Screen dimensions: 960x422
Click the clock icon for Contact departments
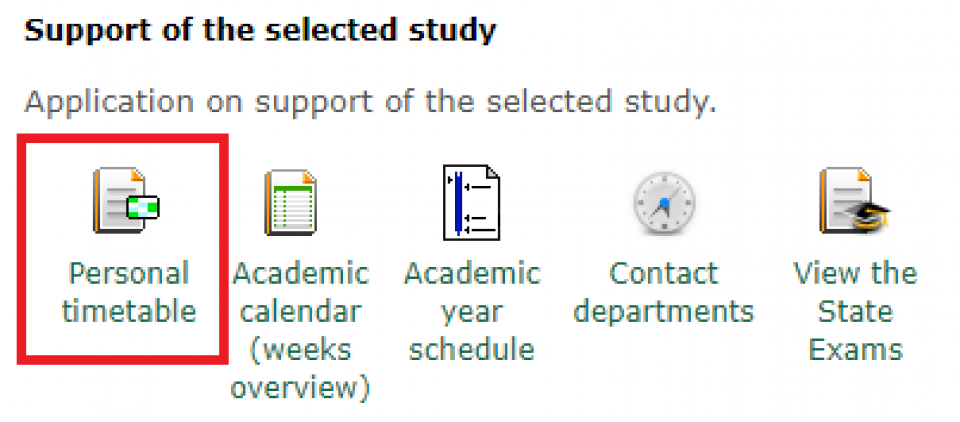click(664, 203)
